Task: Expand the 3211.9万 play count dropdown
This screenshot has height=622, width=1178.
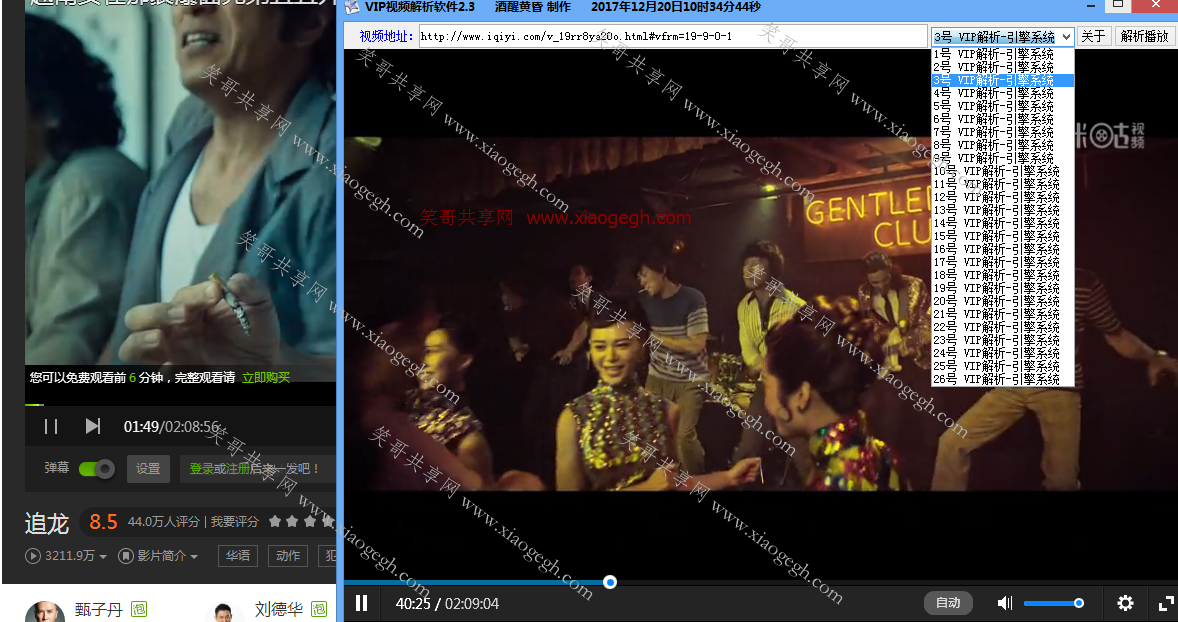Action: (103, 557)
